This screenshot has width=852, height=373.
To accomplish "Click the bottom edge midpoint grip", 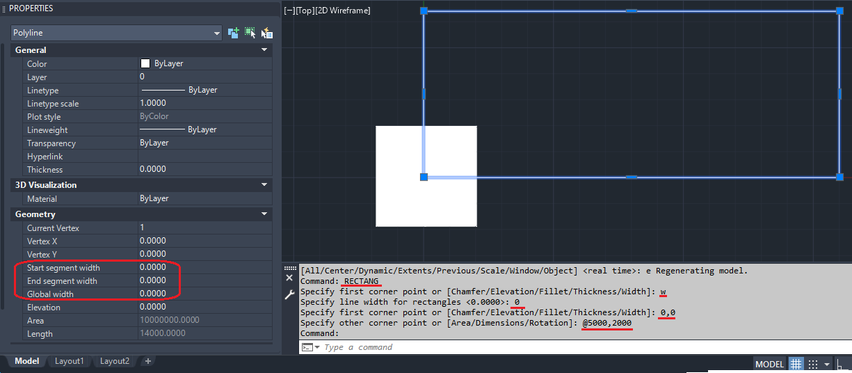I will (631, 177).
